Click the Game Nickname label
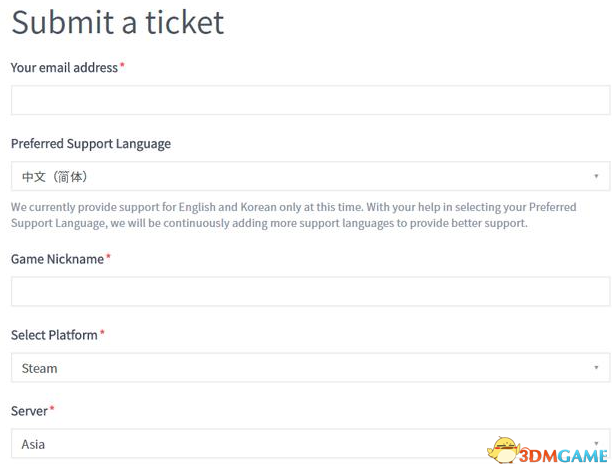 coord(57,259)
